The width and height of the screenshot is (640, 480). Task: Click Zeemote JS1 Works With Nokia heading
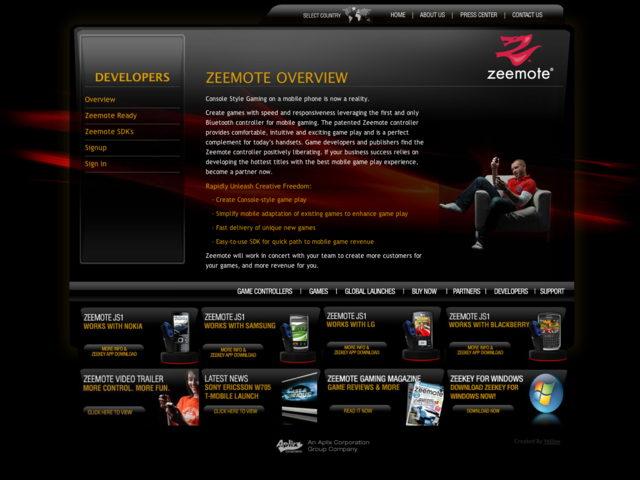pyautogui.click(x=113, y=322)
